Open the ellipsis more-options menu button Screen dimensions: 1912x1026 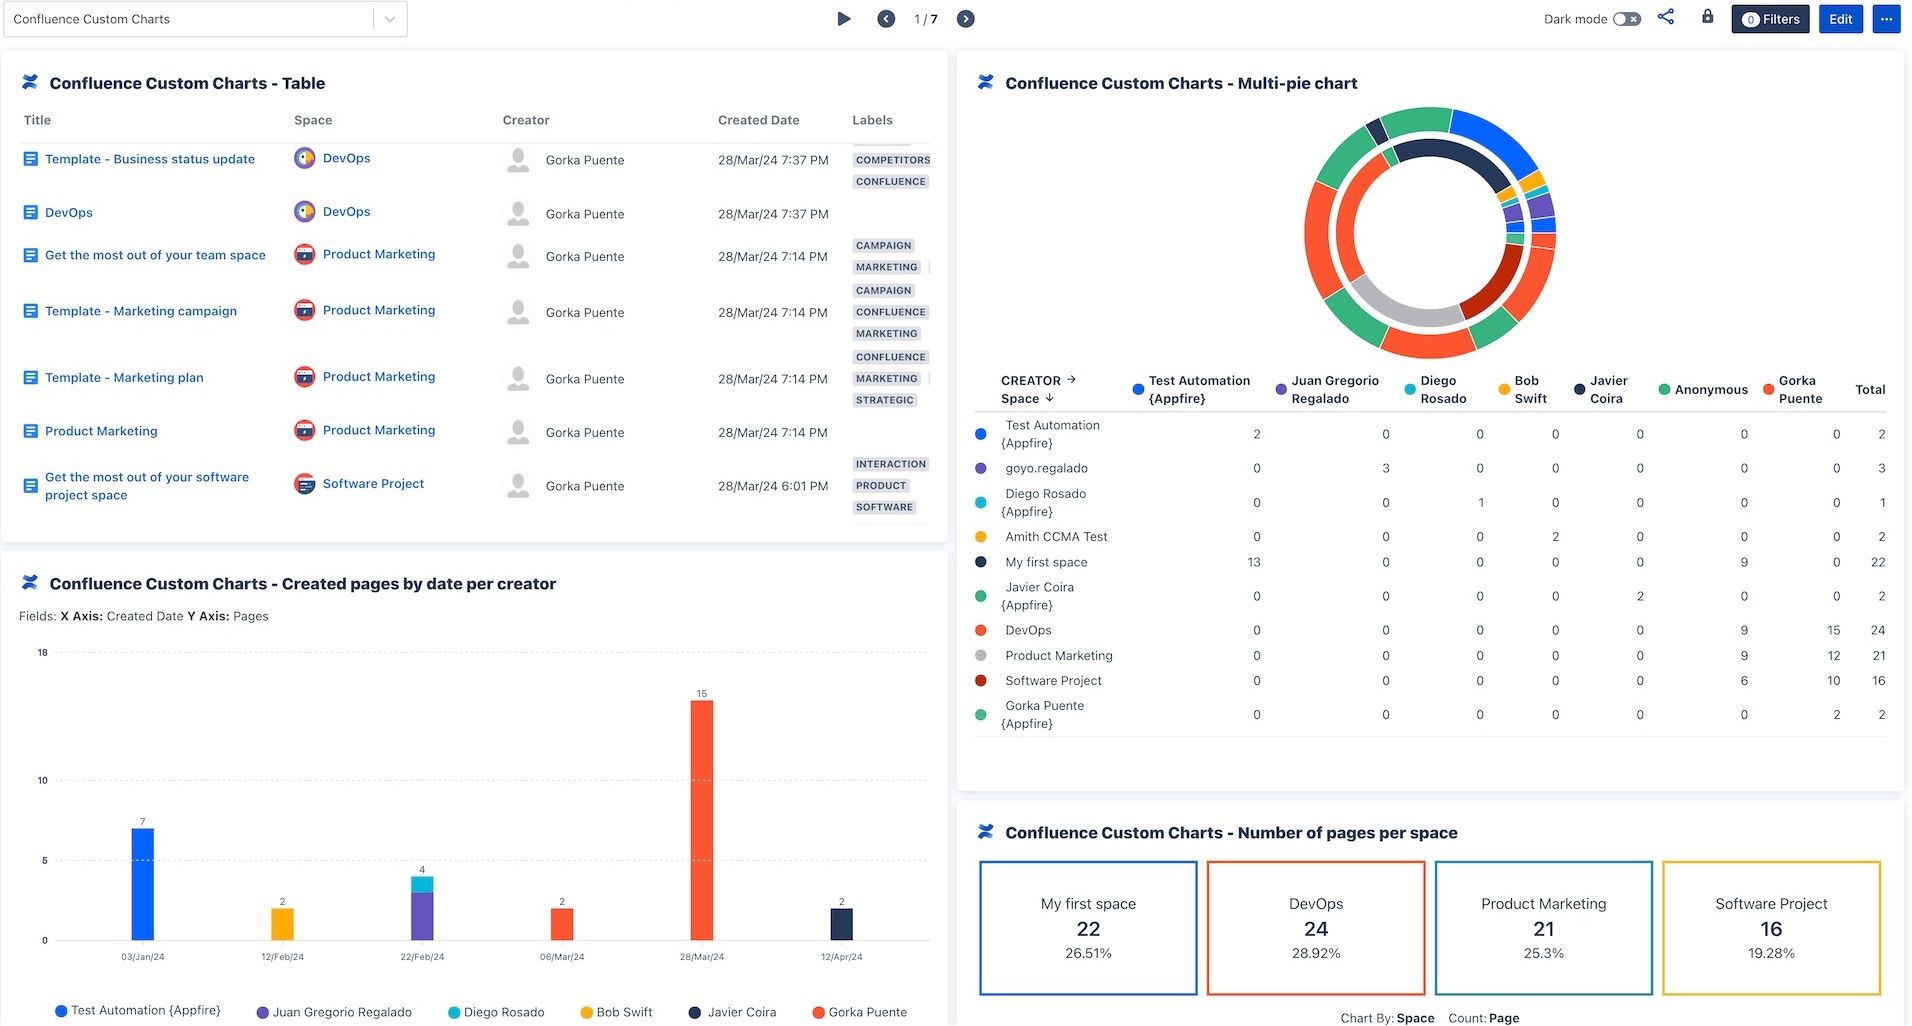[1886, 18]
